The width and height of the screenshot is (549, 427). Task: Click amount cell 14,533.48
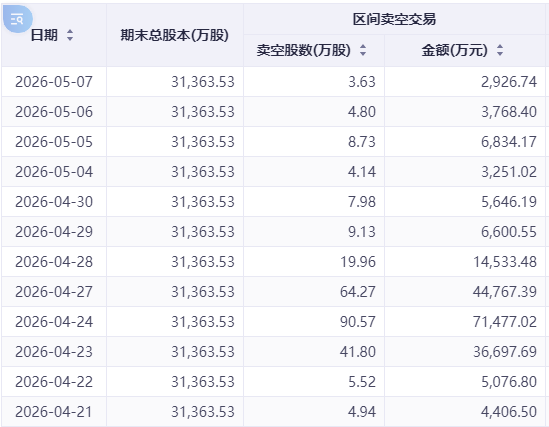505,262
